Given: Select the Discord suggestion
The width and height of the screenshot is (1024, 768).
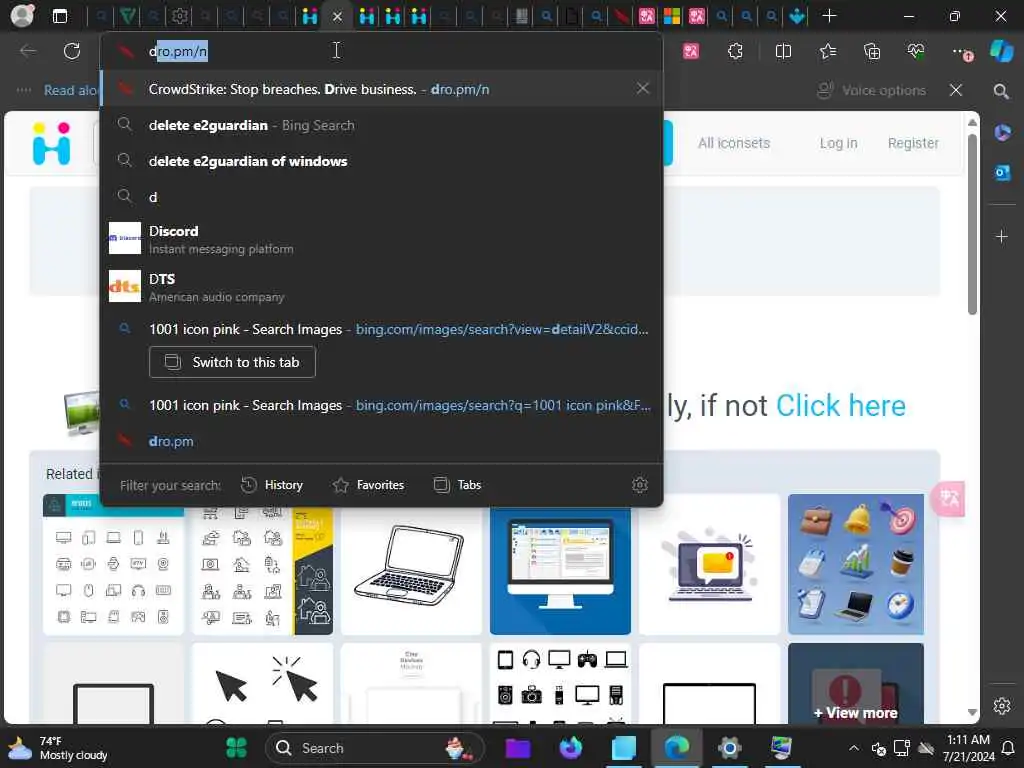Looking at the screenshot, I should tap(381, 238).
